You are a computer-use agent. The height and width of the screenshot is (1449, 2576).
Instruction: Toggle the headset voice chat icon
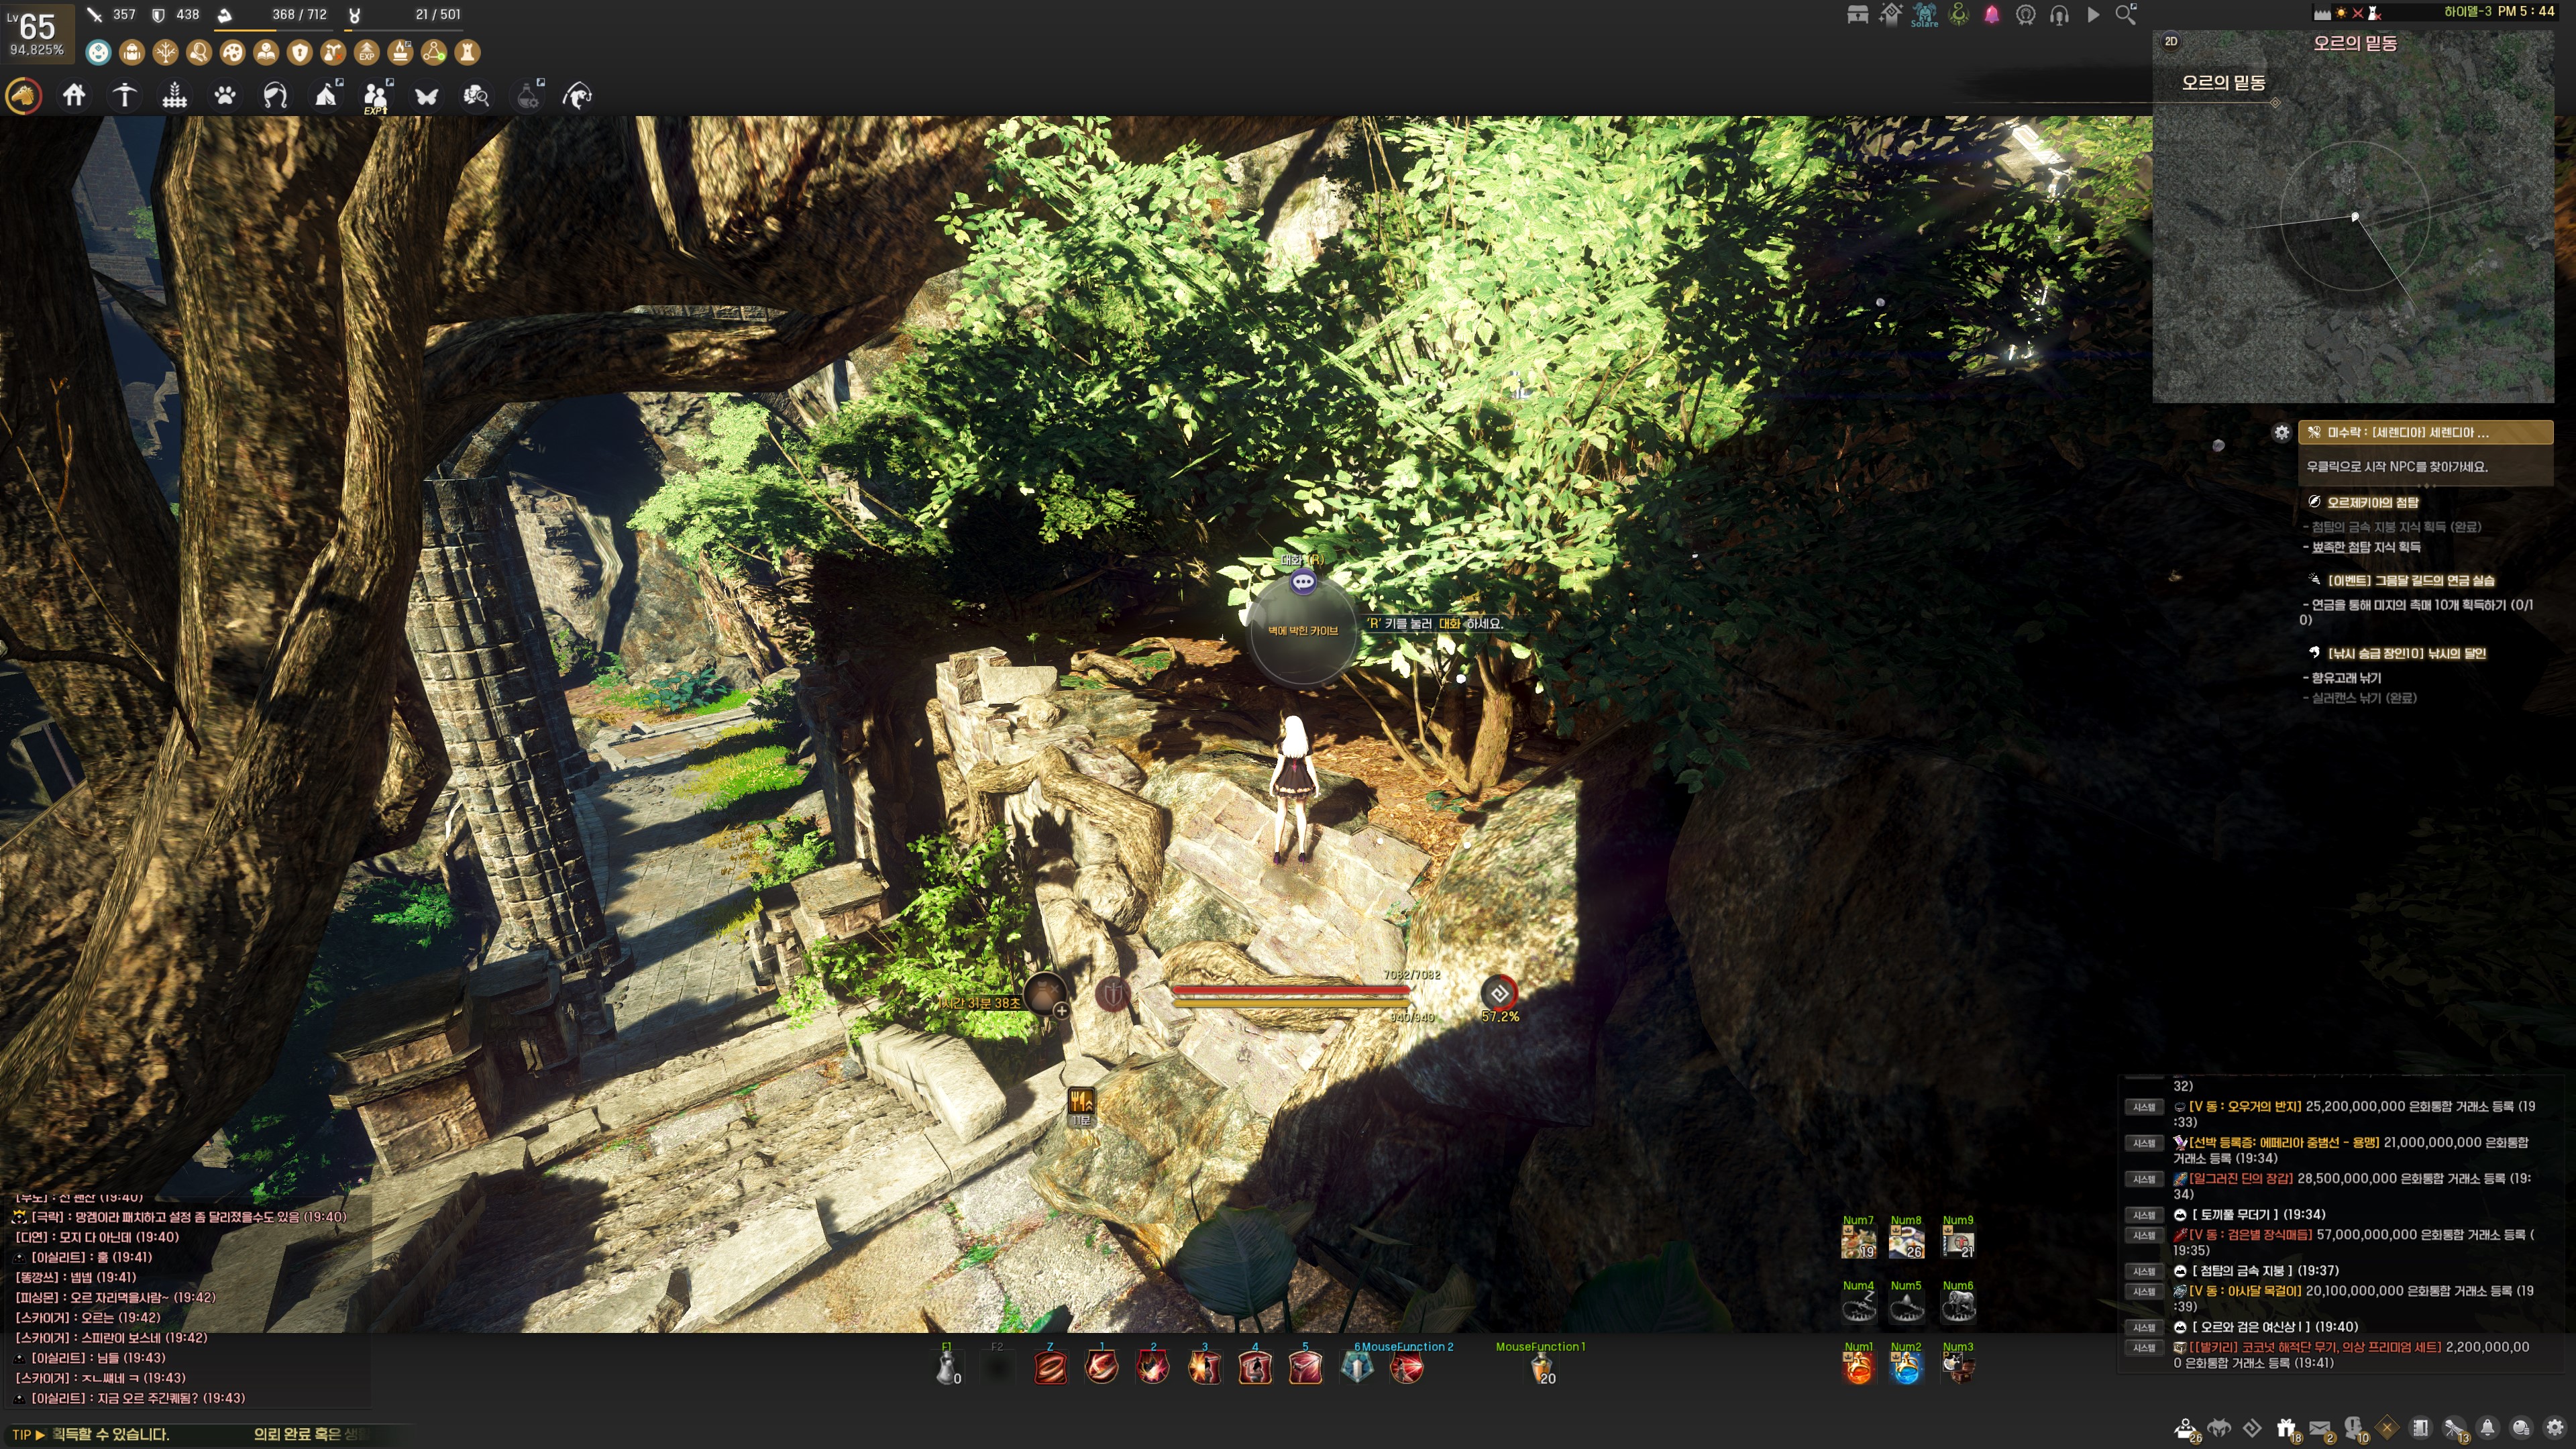tap(2059, 15)
